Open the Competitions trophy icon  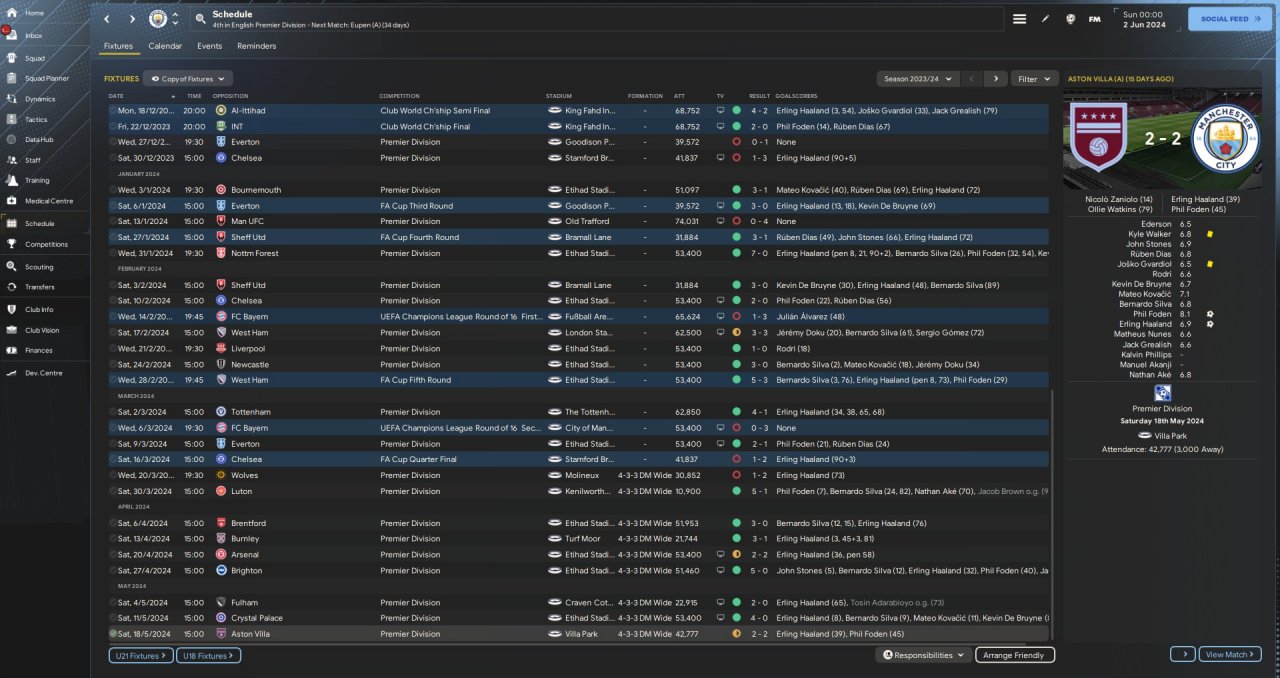pyautogui.click(x=11, y=244)
